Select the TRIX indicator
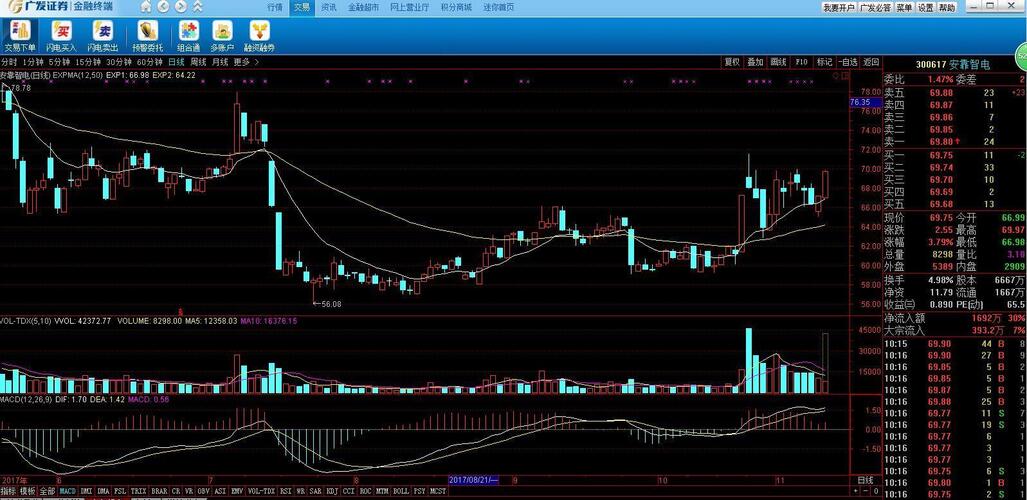Image resolution: width=1027 pixels, height=500 pixels. click(x=138, y=491)
